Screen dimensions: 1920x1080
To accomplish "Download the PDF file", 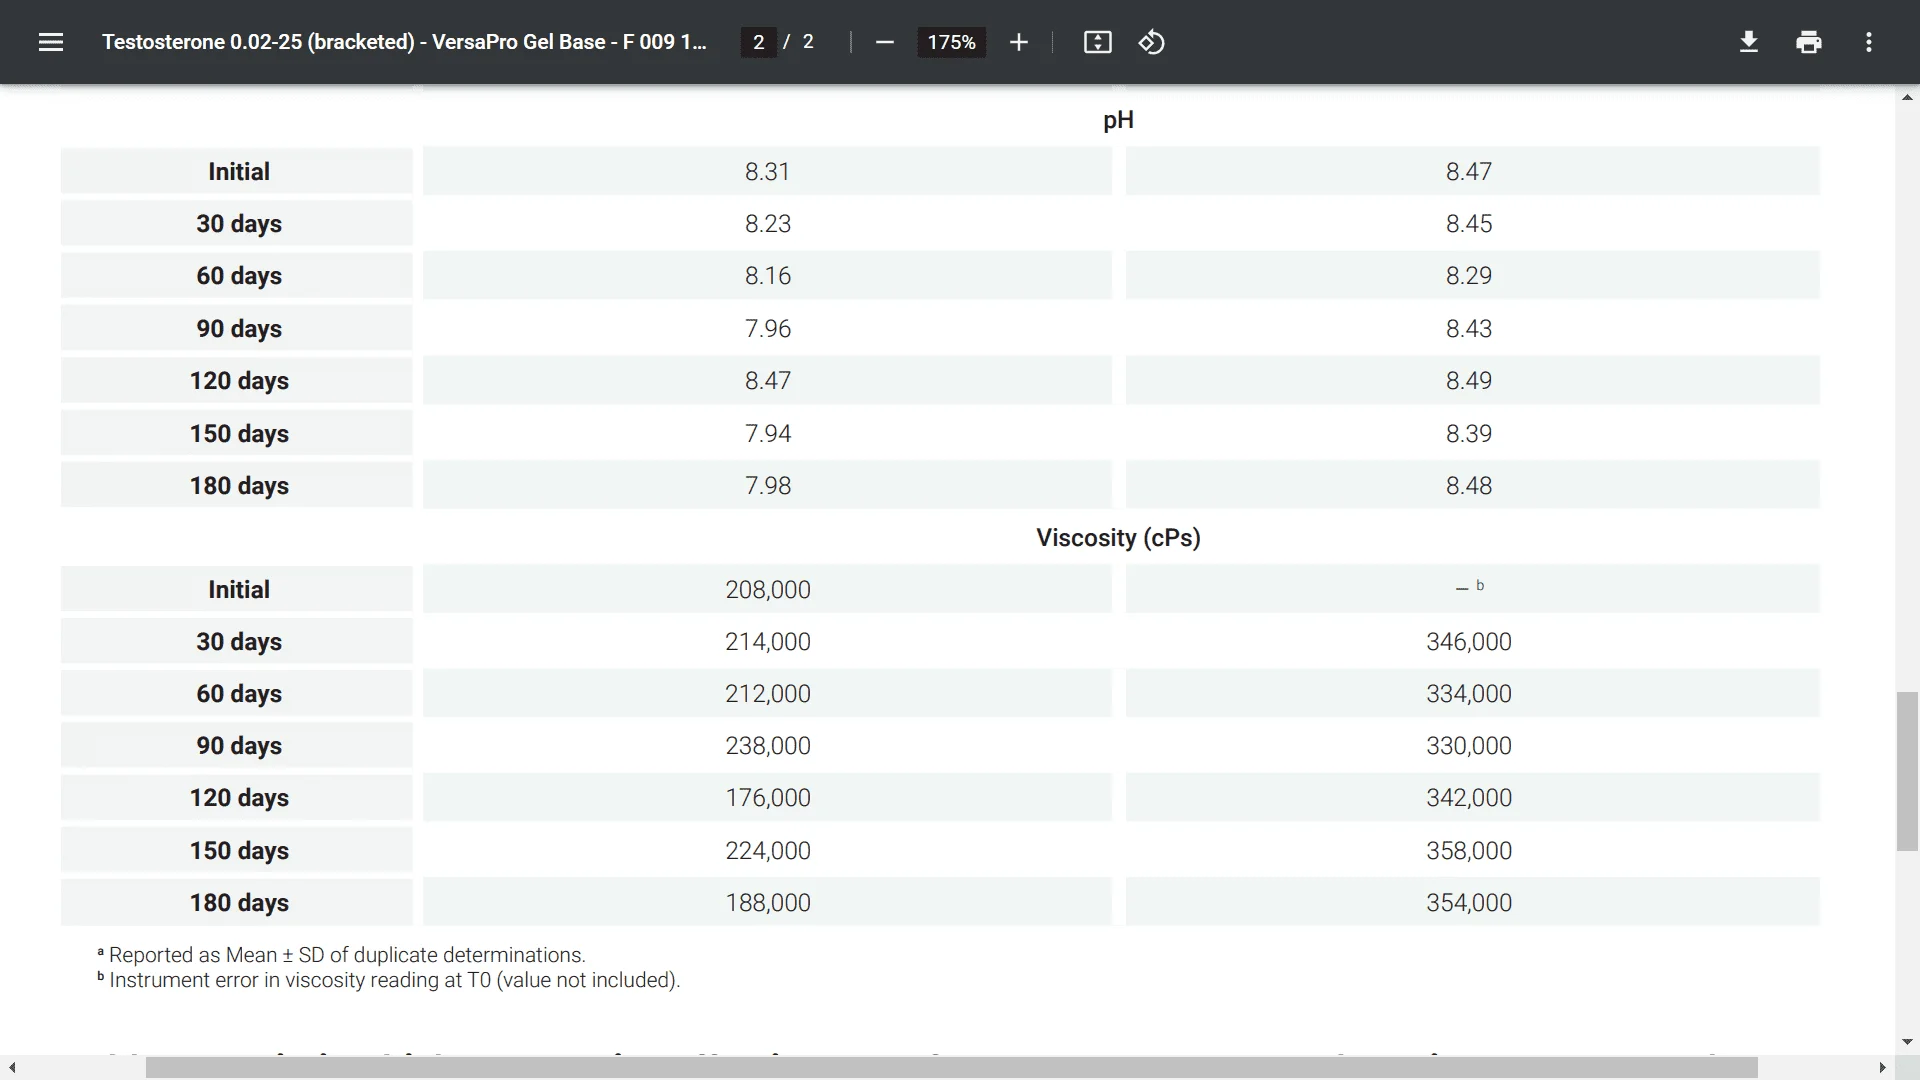I will coord(1748,42).
